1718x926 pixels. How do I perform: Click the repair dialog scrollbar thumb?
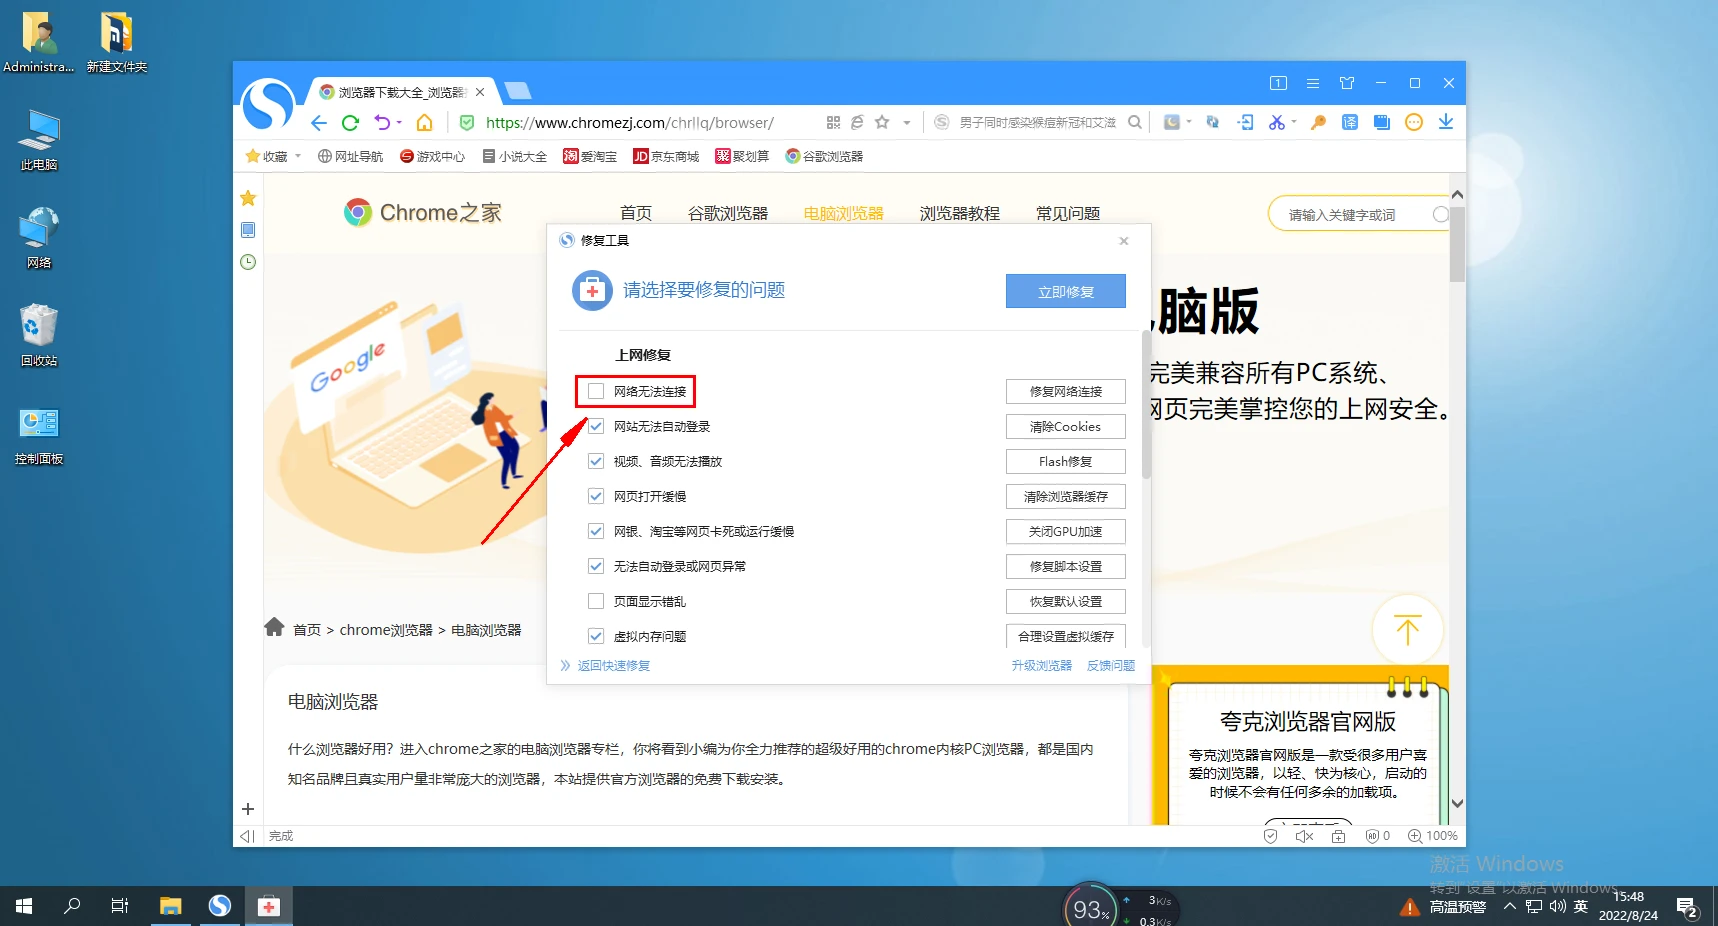pyautogui.click(x=1146, y=405)
